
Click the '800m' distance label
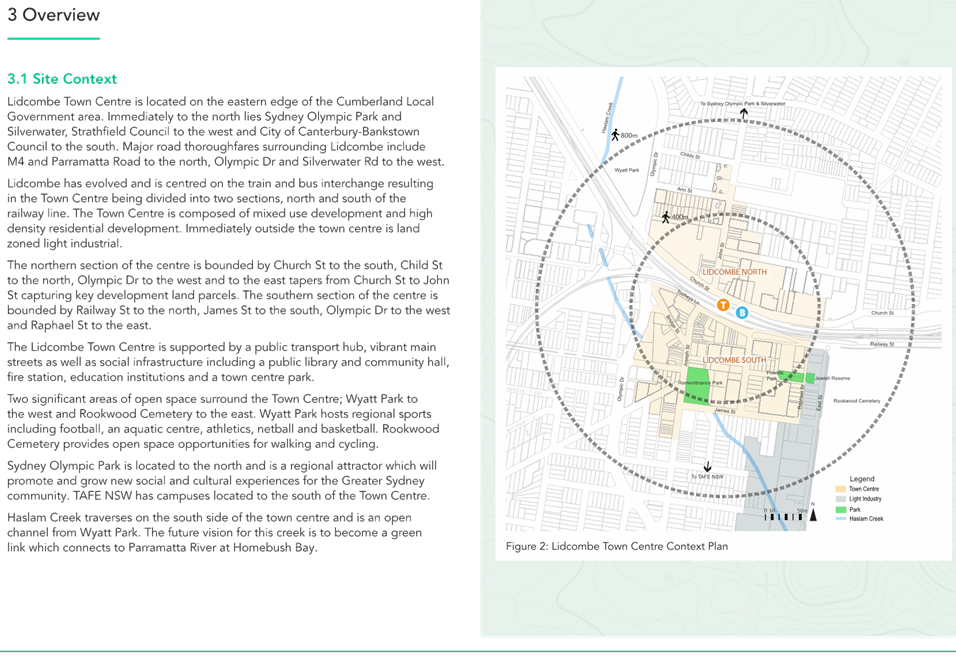(x=629, y=135)
